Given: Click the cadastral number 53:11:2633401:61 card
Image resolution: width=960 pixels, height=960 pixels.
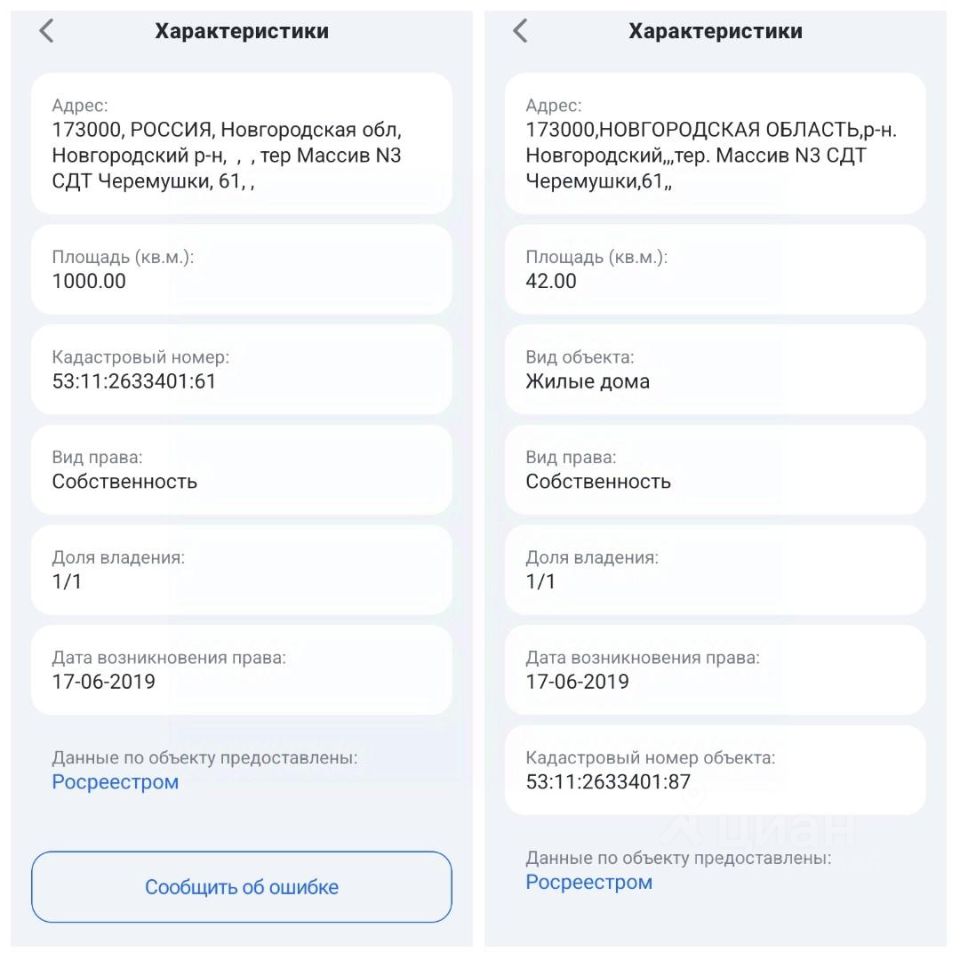Looking at the screenshot, I should pos(241,369).
